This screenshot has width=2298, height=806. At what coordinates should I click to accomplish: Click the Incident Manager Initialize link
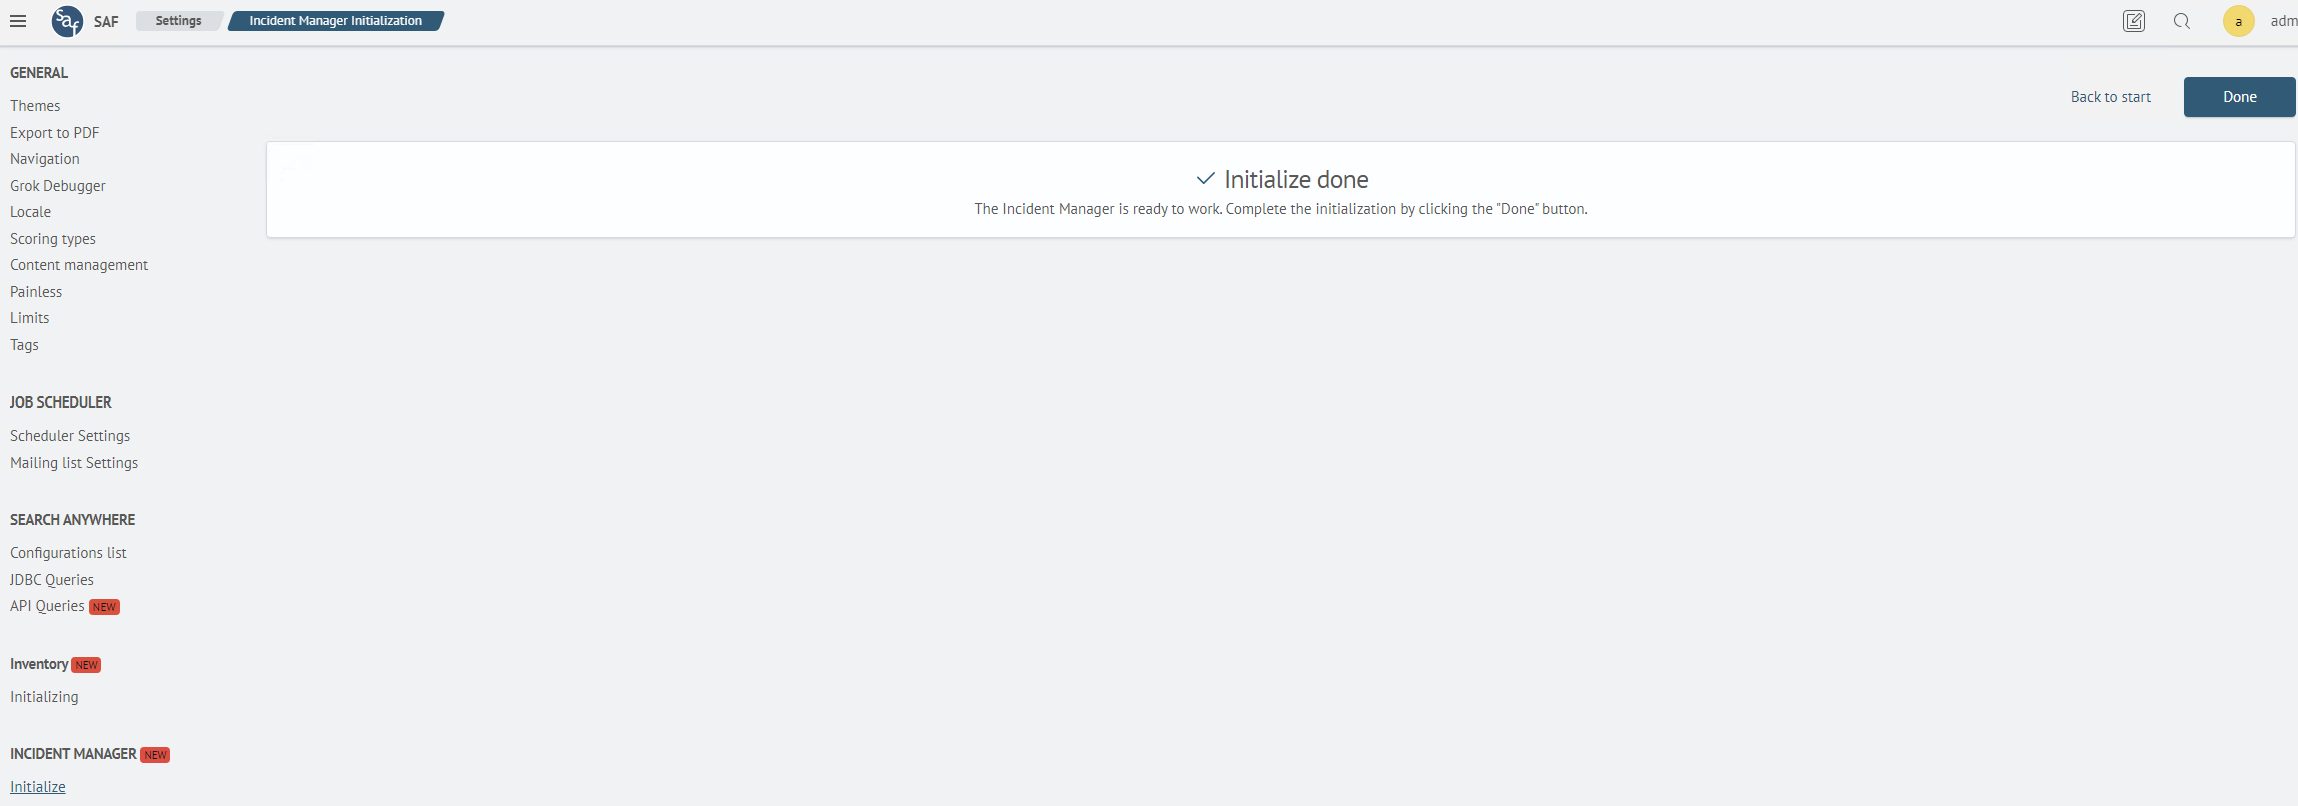pyautogui.click(x=38, y=787)
